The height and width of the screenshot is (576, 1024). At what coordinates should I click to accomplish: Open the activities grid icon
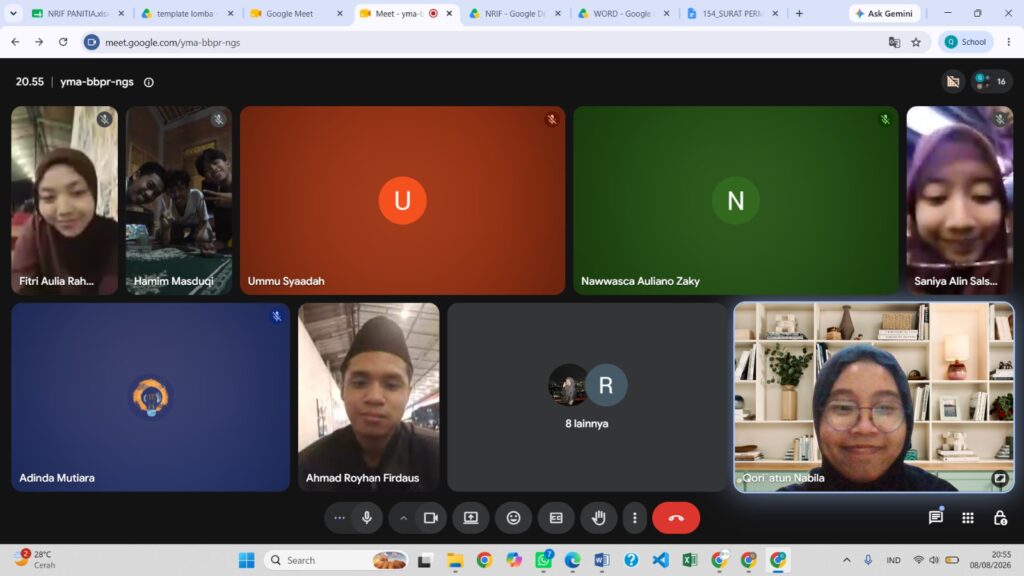coord(968,518)
